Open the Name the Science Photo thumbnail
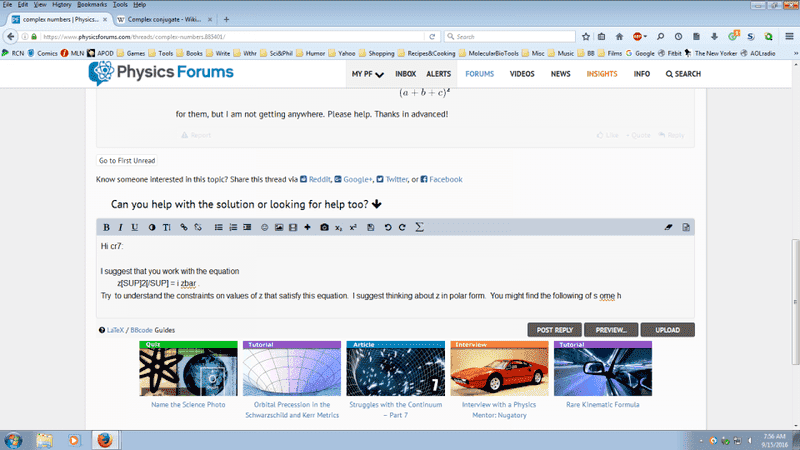This screenshot has height=450, width=800. [x=187, y=369]
